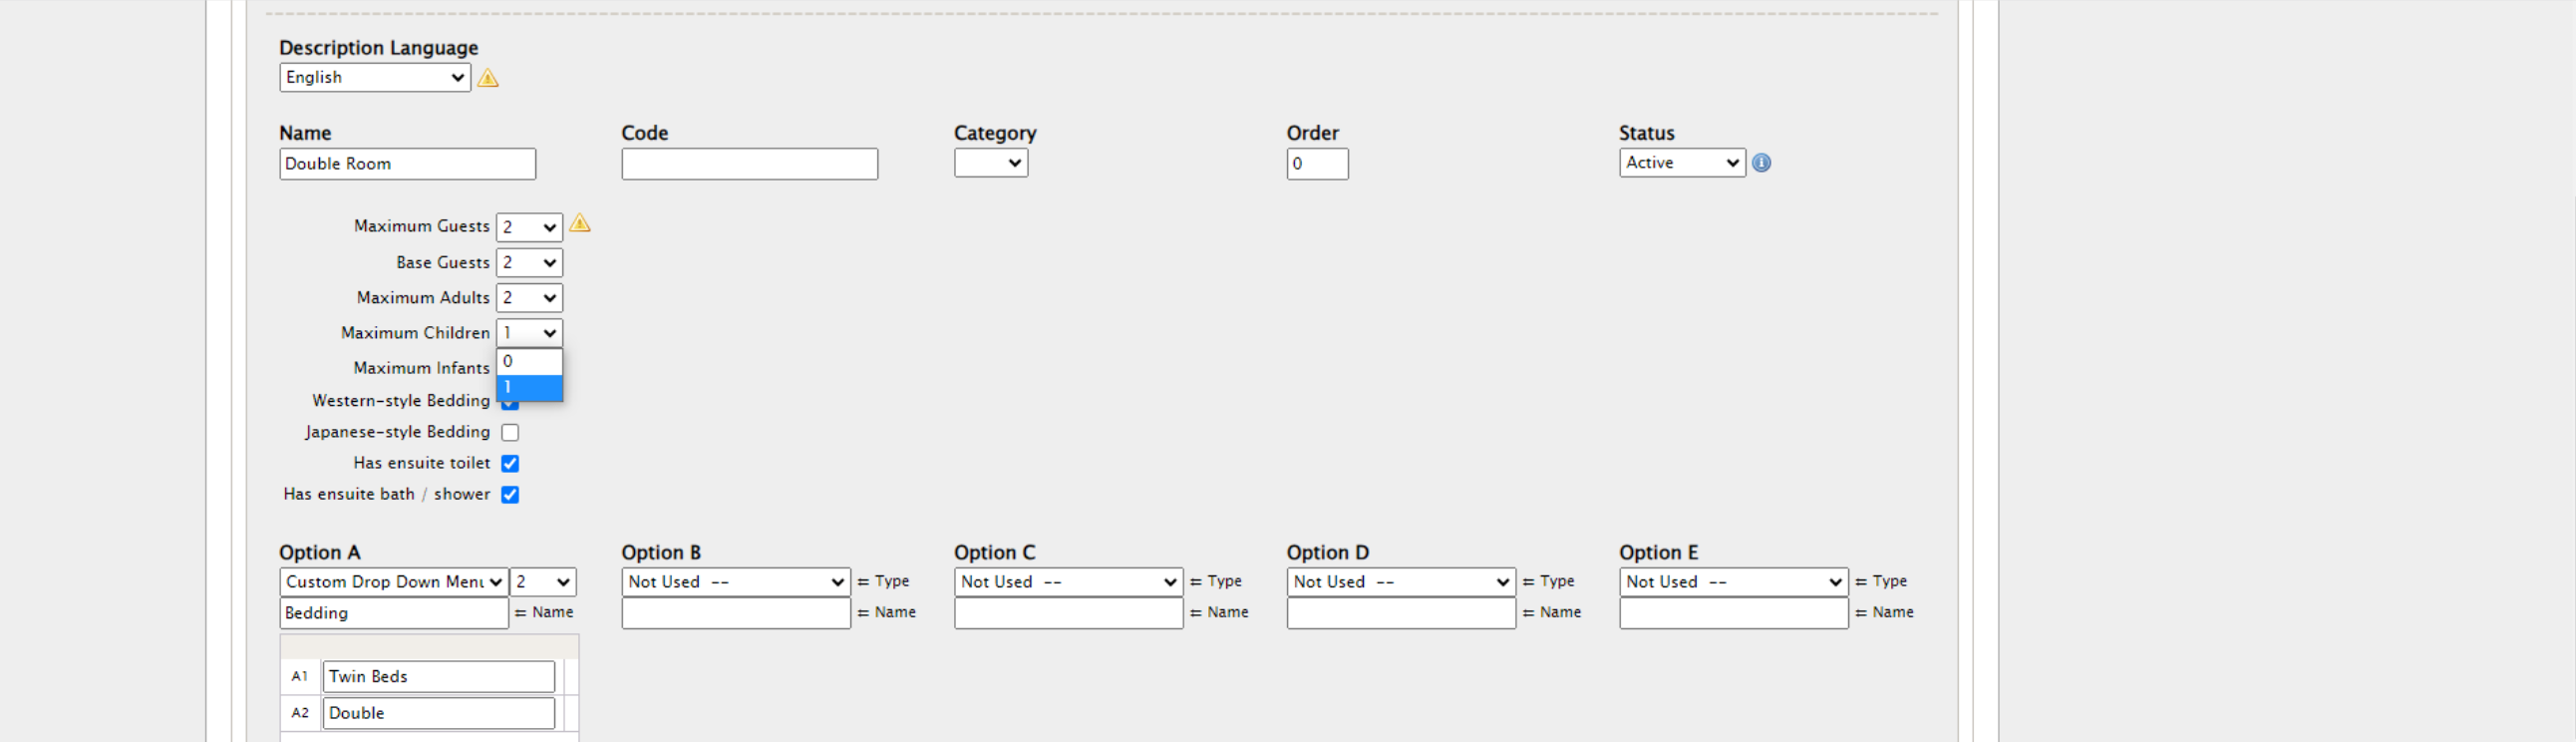Open the Status dropdown showing Active
The width and height of the screenshot is (2576, 742).
coord(1681,163)
